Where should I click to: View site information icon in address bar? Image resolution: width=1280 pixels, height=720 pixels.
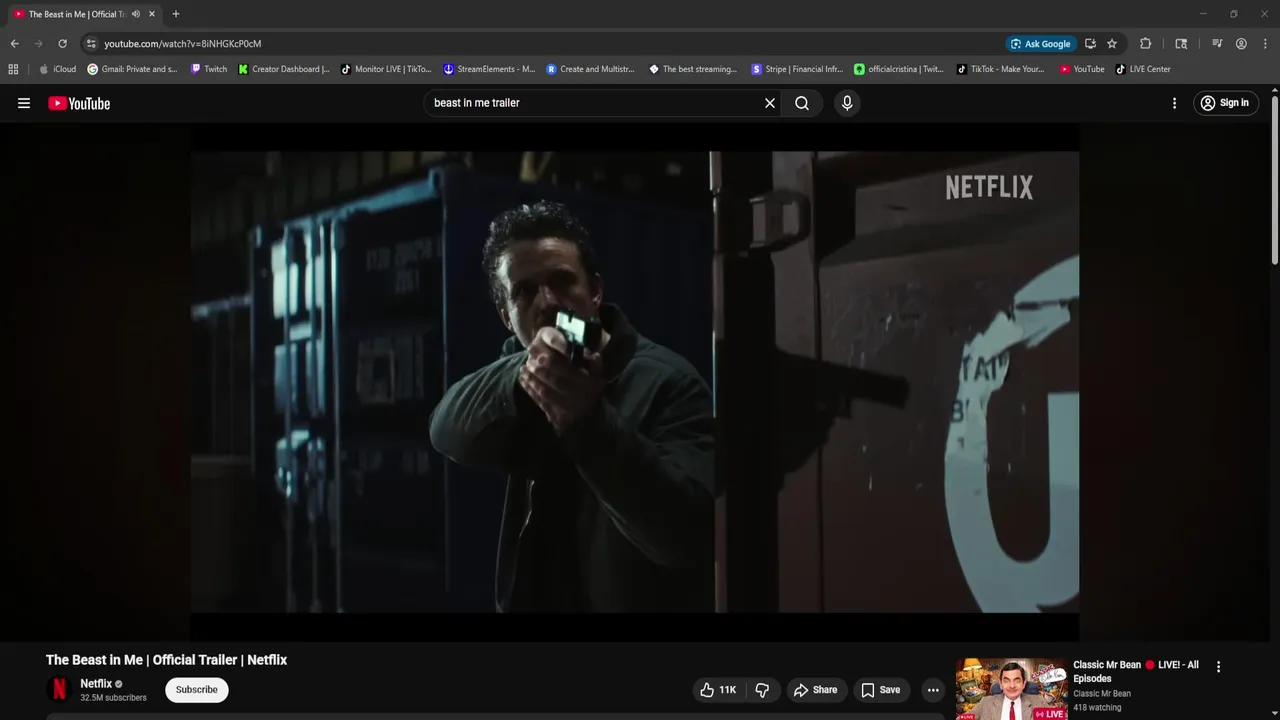pyautogui.click(x=91, y=44)
